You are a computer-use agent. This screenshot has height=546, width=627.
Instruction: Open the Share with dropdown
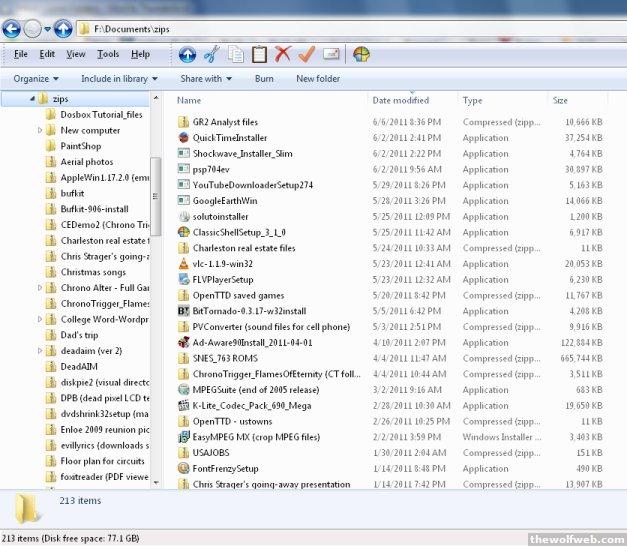(205, 79)
